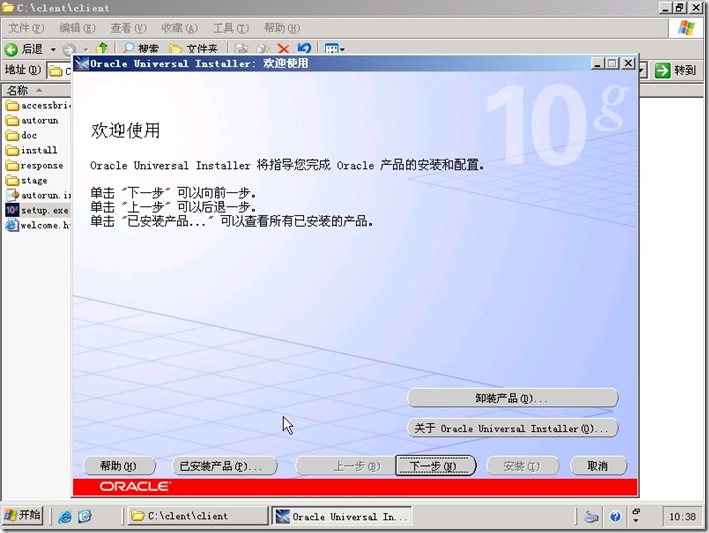Screen dimensions: 709x533
Task: Select the setup.exe file
Action: 37,210
